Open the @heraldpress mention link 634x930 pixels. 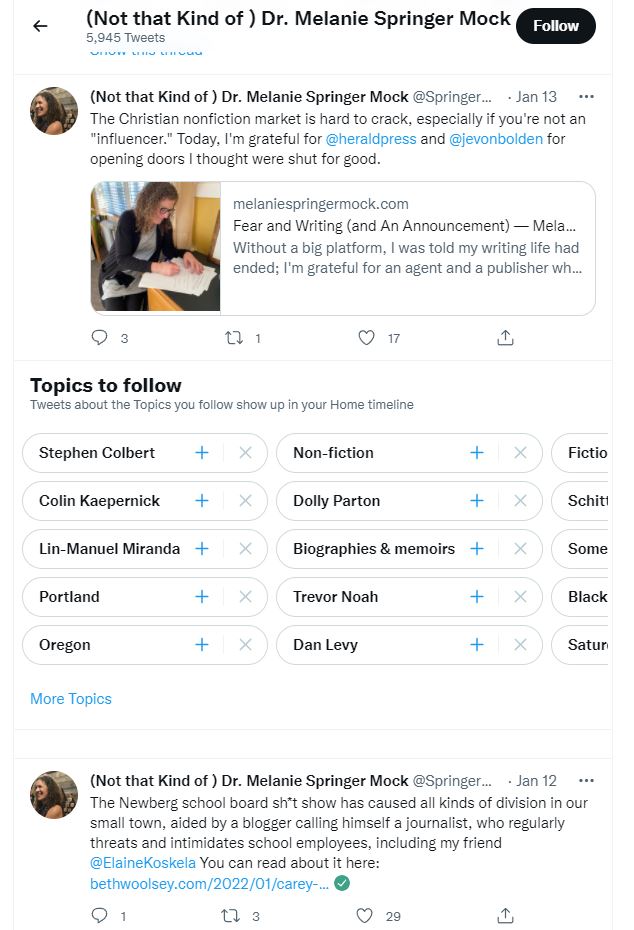(x=371, y=139)
